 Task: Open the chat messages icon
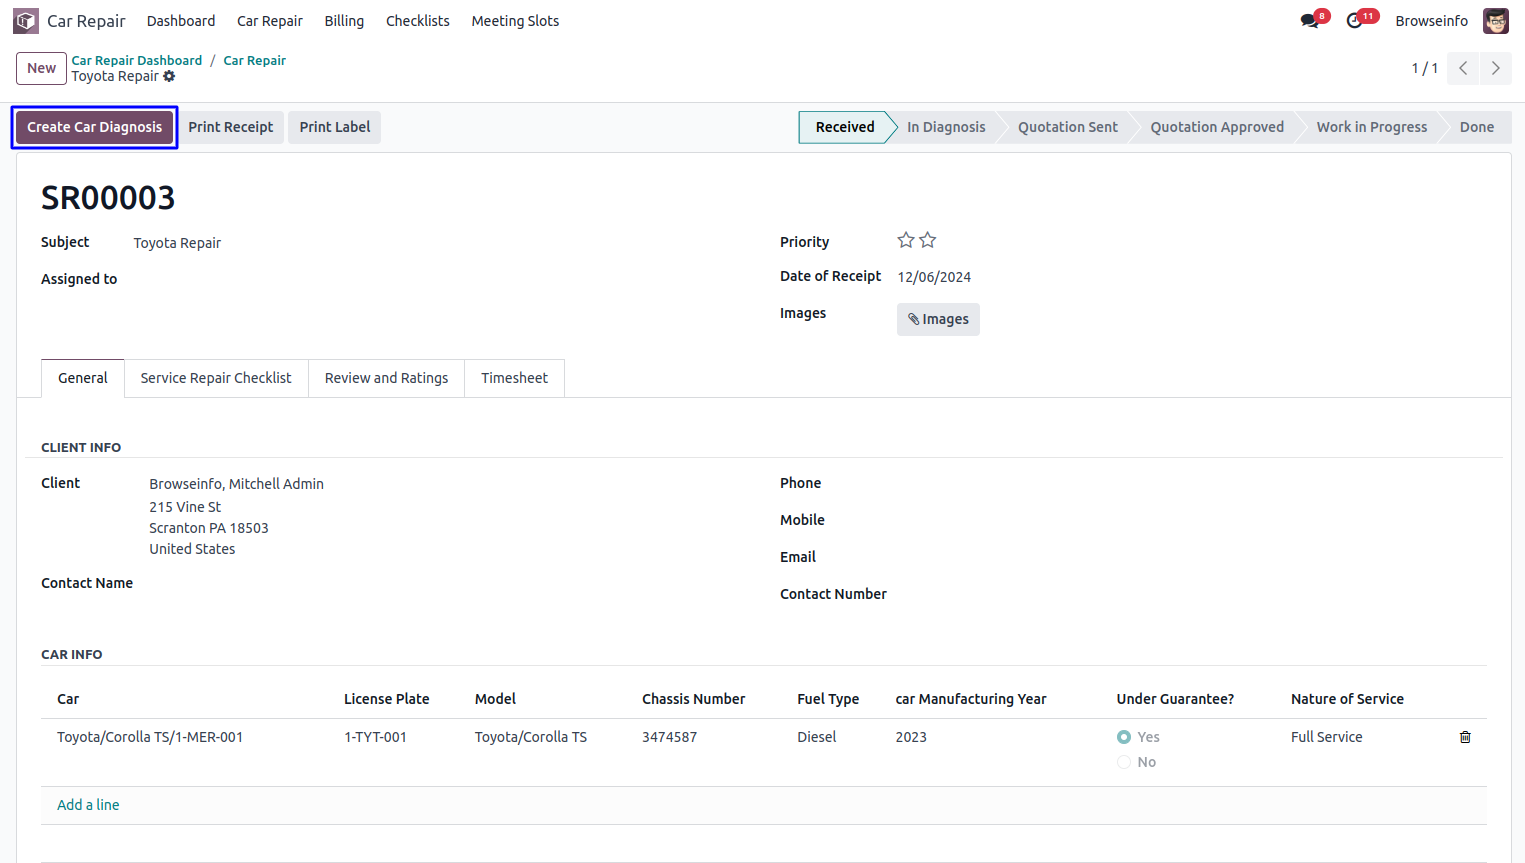pyautogui.click(x=1310, y=21)
